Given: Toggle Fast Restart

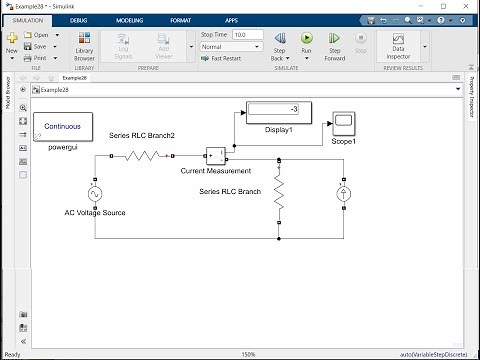Looking at the screenshot, I should pos(221,58).
